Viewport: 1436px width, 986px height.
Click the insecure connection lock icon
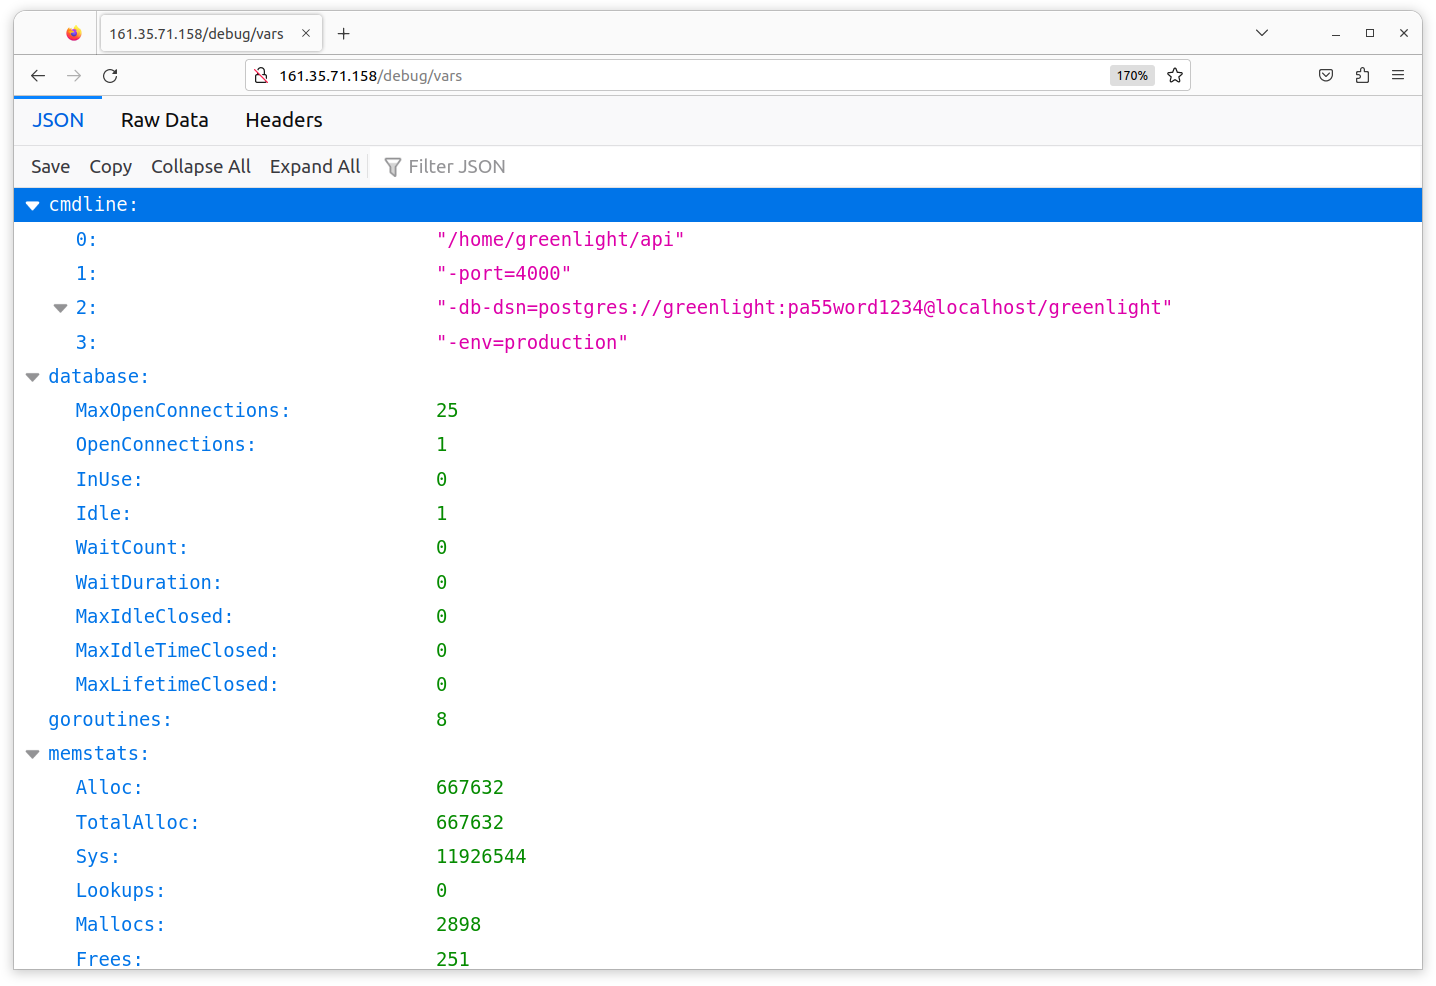[x=261, y=76]
